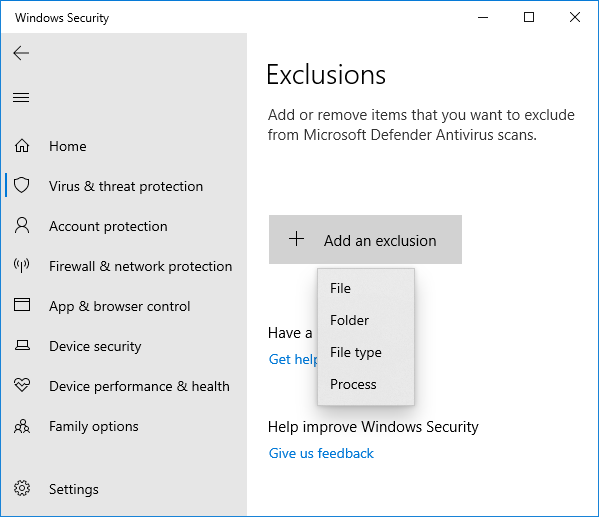Click the people icon for Family options
The image size is (599, 517).
pyautogui.click(x=22, y=426)
